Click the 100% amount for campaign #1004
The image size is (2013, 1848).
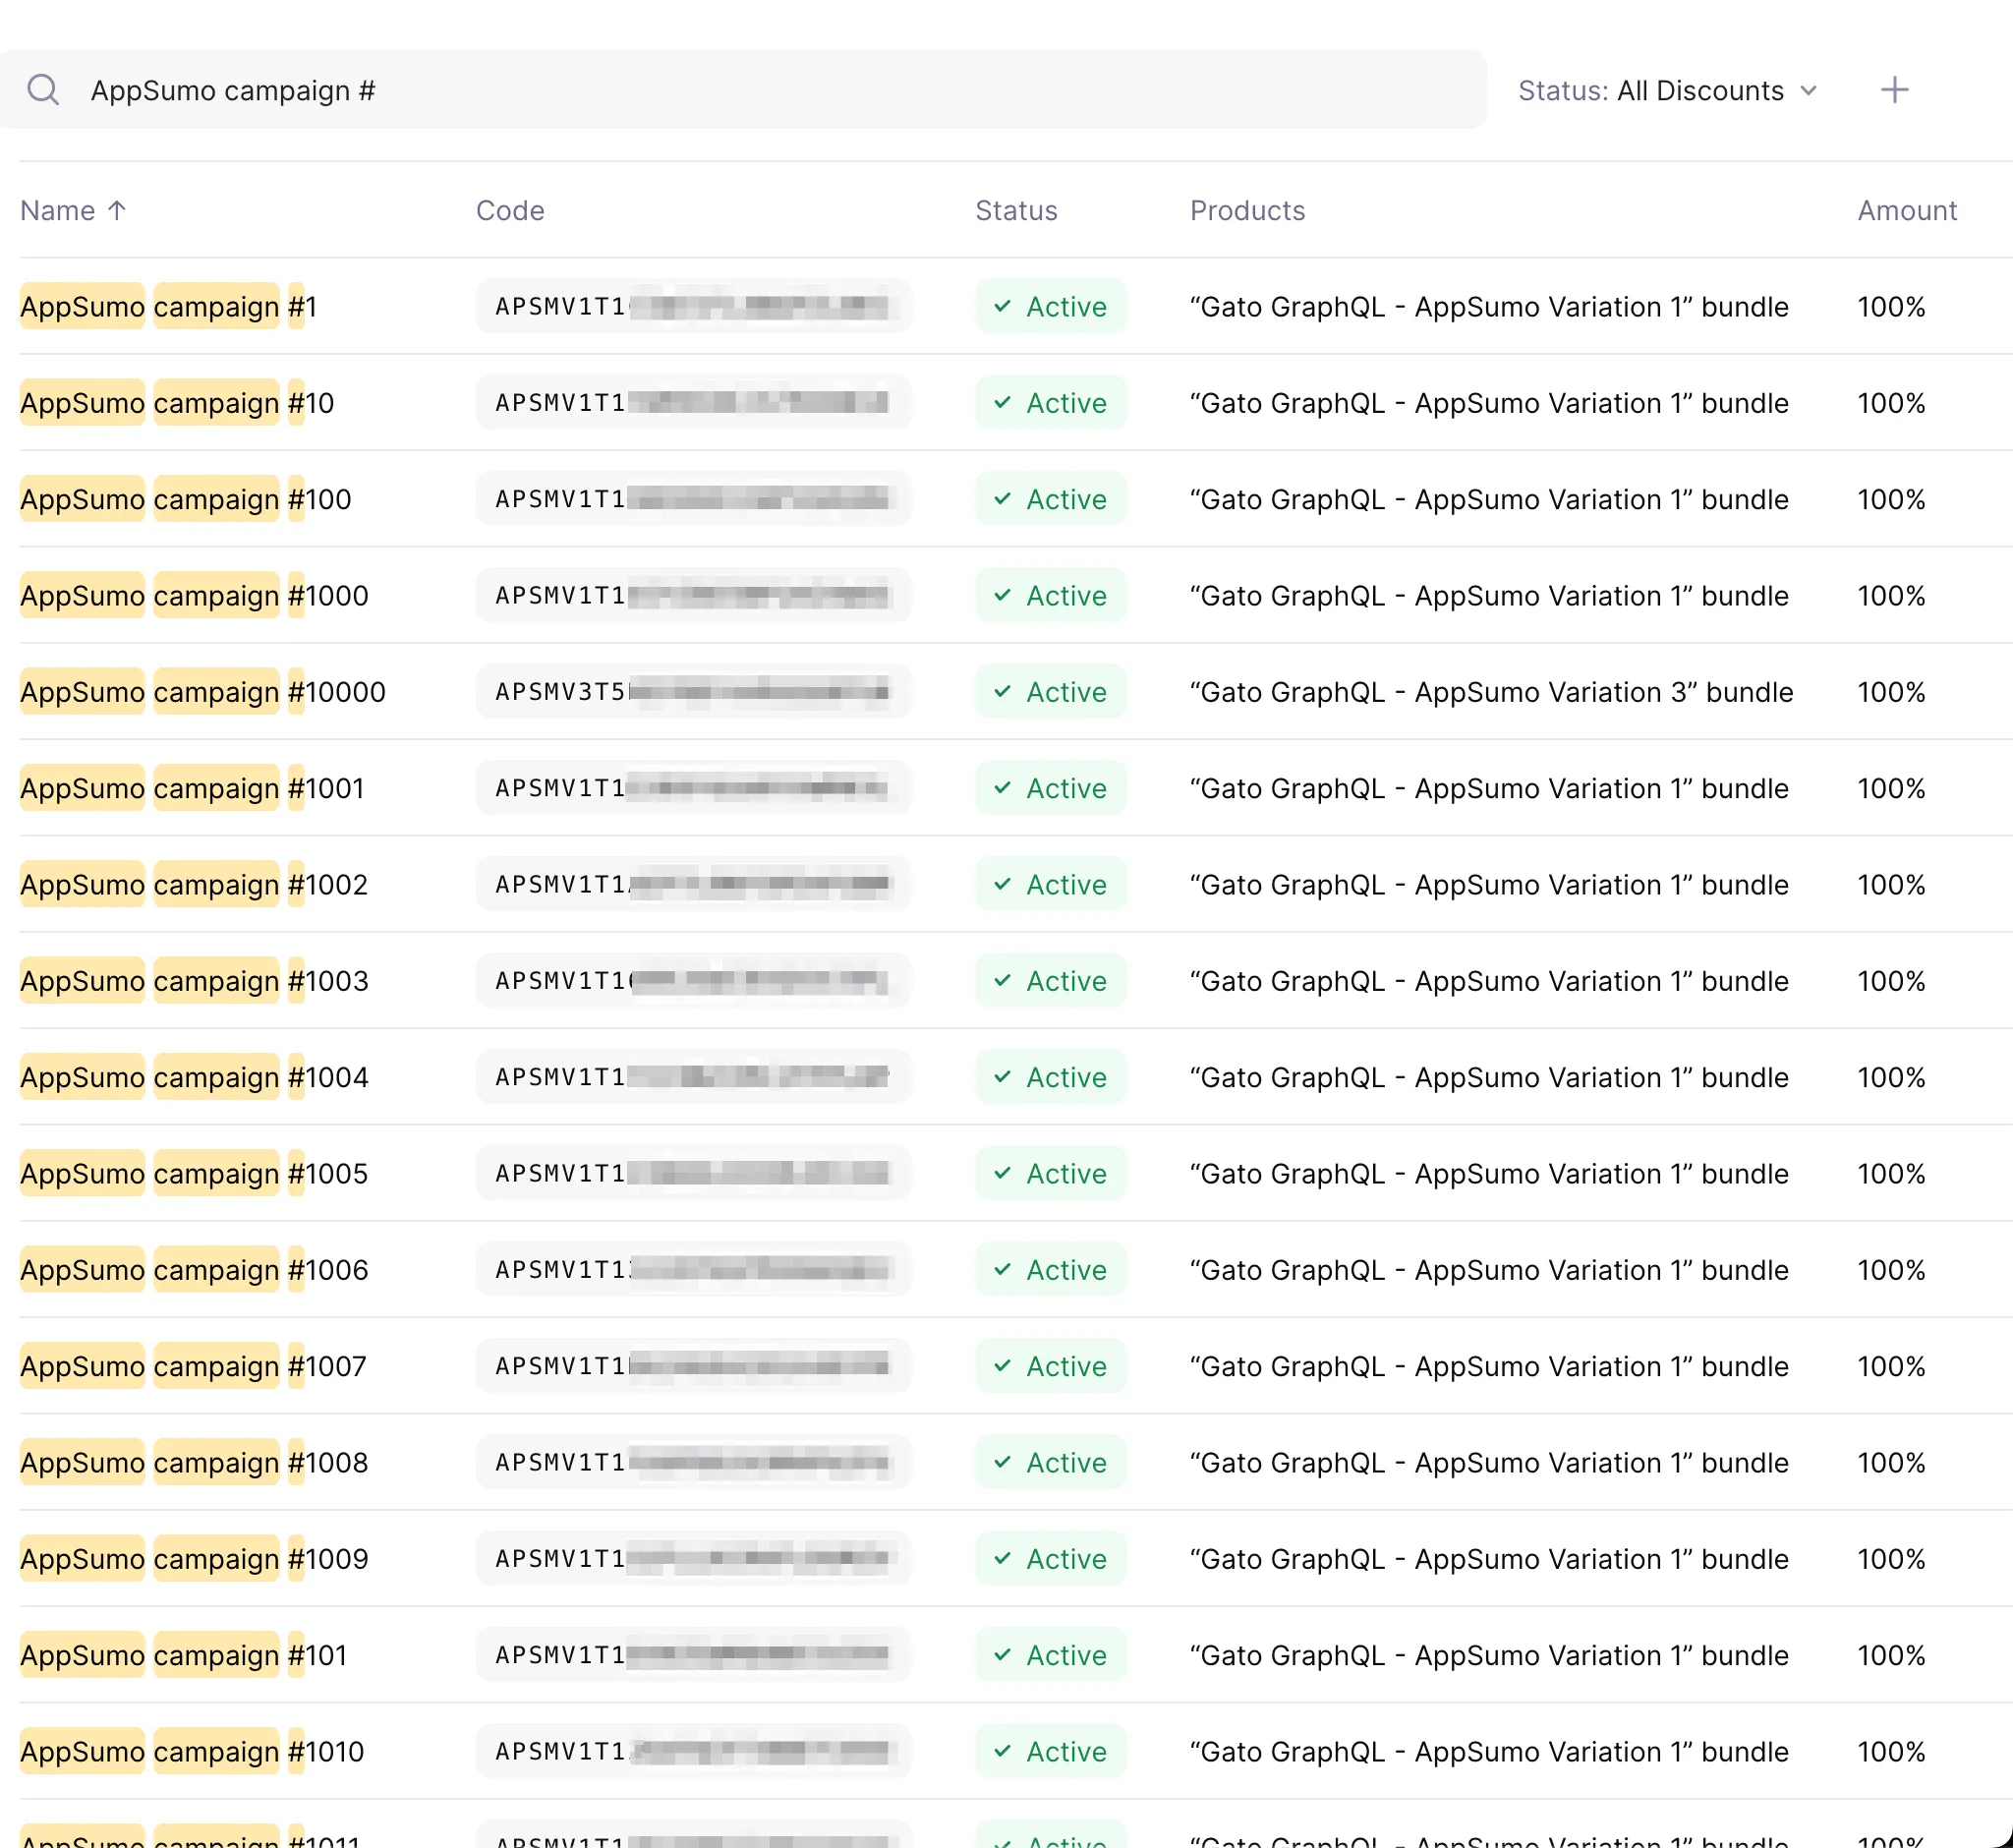tap(1891, 1077)
